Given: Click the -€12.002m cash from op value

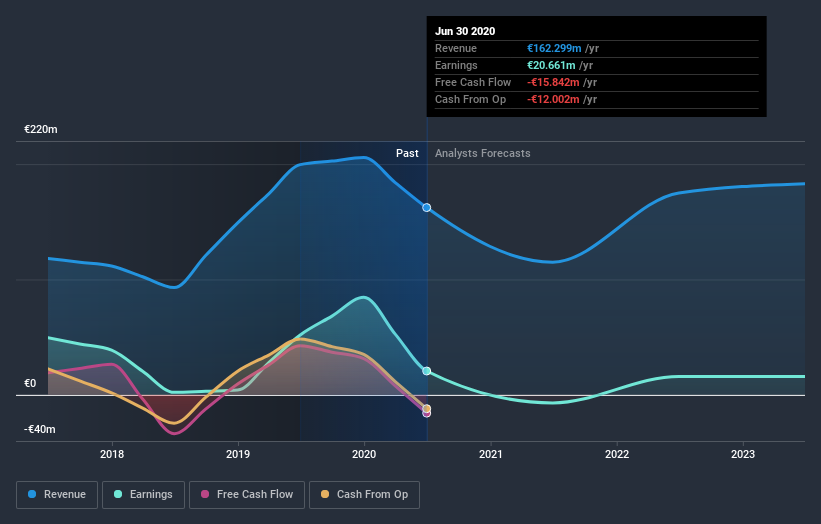Looking at the screenshot, I should click(553, 99).
